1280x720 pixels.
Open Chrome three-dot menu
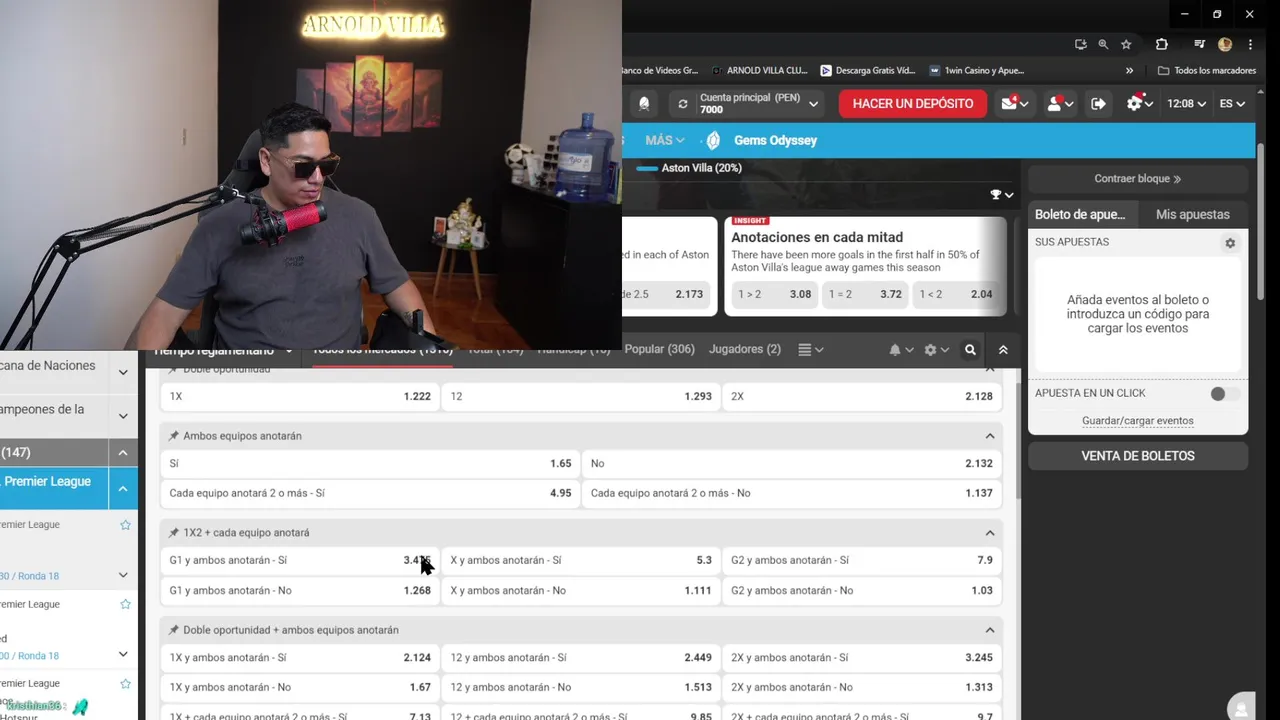(x=1249, y=44)
